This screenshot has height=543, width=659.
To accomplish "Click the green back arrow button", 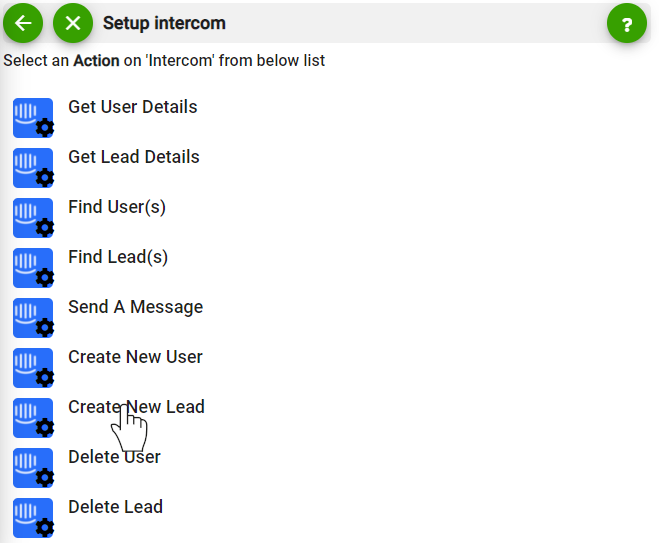I will coord(23,23).
